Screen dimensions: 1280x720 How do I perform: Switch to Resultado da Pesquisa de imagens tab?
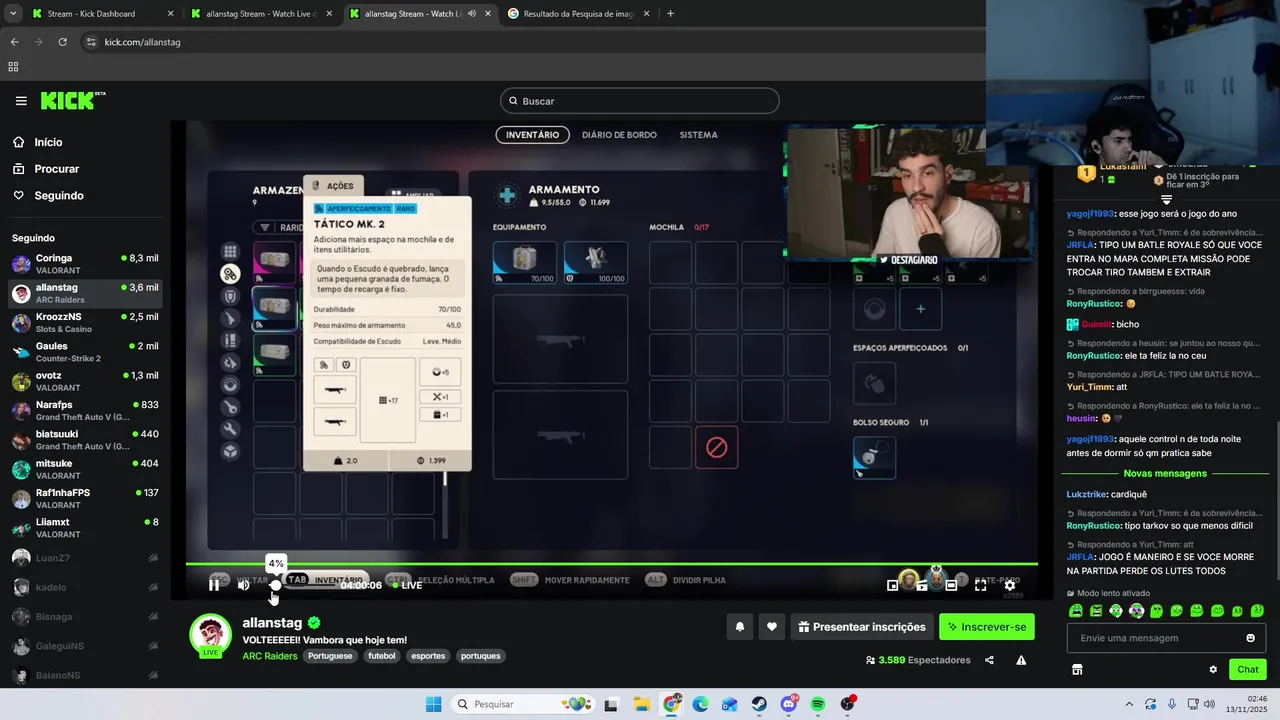point(580,14)
